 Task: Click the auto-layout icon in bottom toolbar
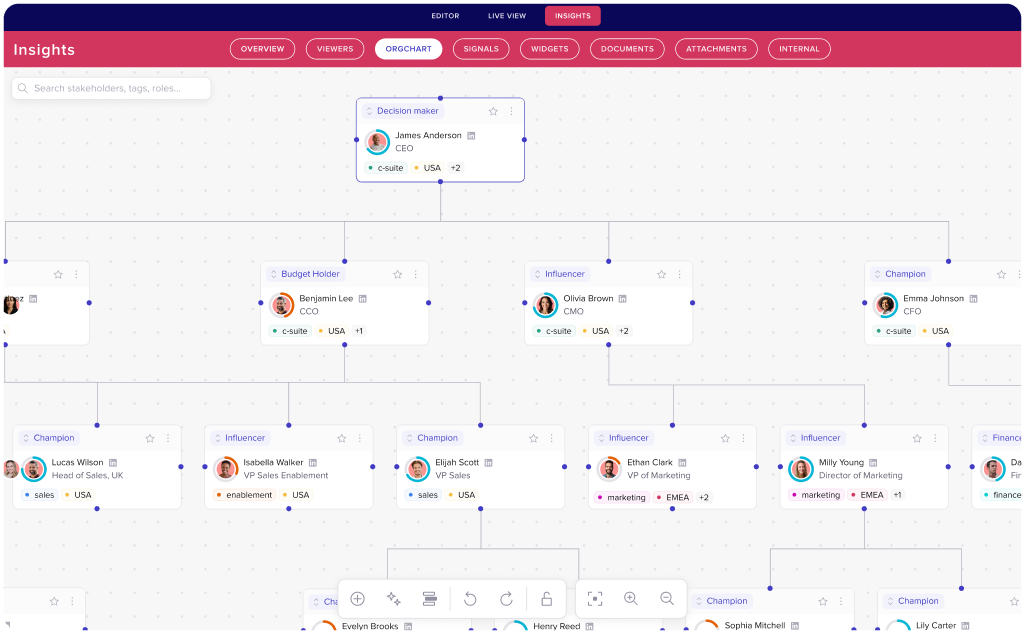tap(429, 599)
